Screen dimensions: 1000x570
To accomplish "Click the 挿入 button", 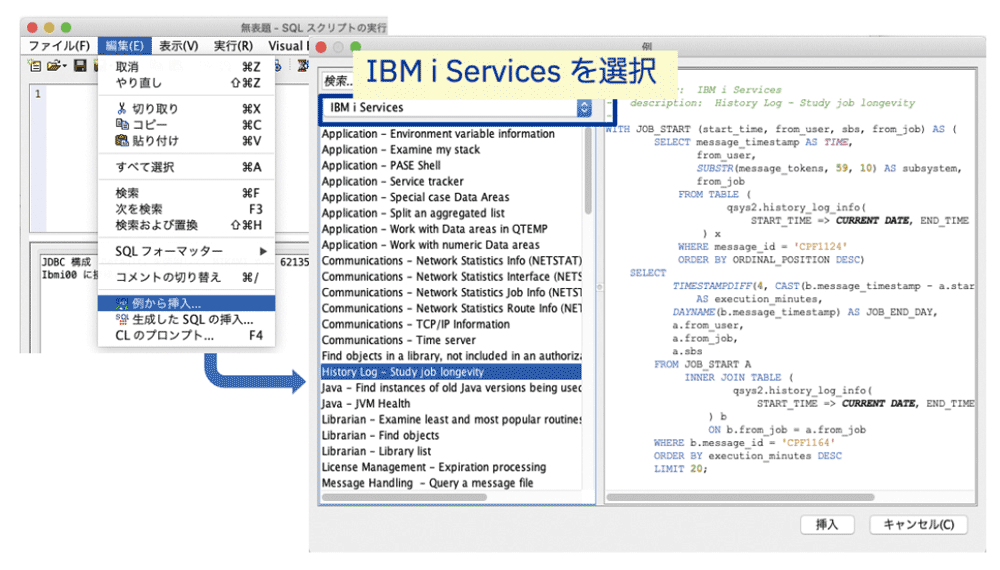I will [x=827, y=525].
